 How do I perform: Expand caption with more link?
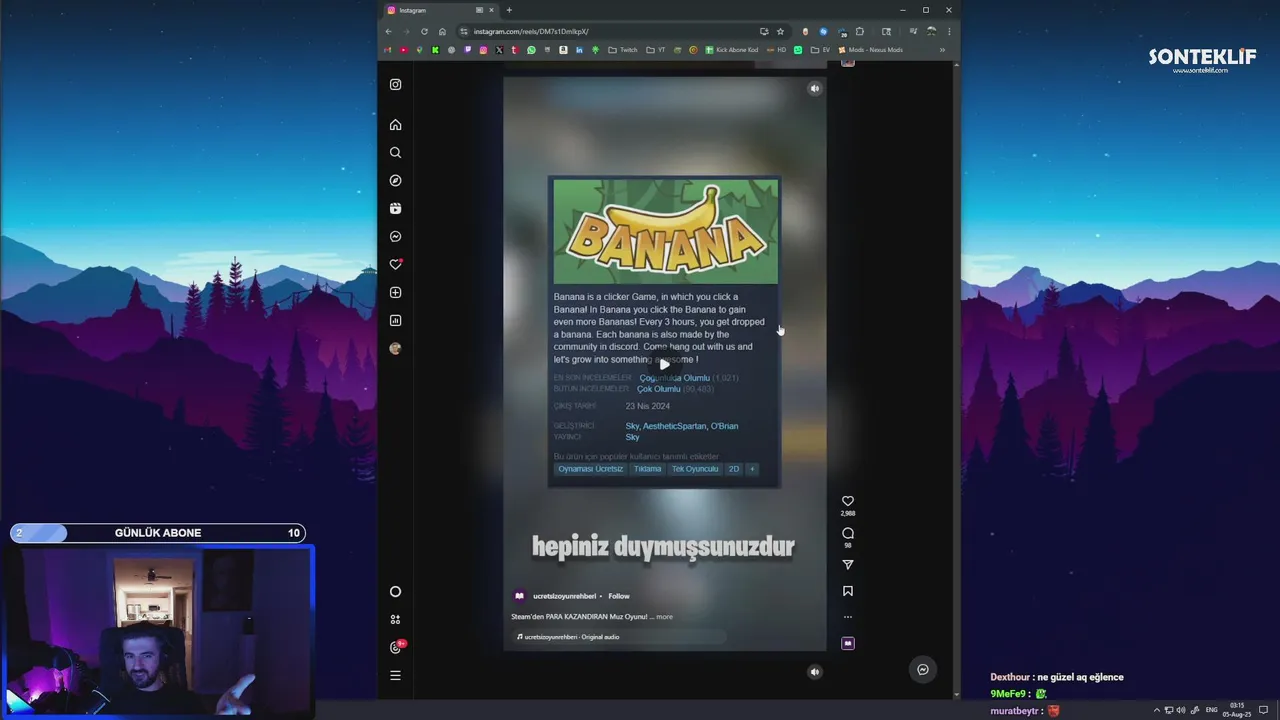pos(665,617)
